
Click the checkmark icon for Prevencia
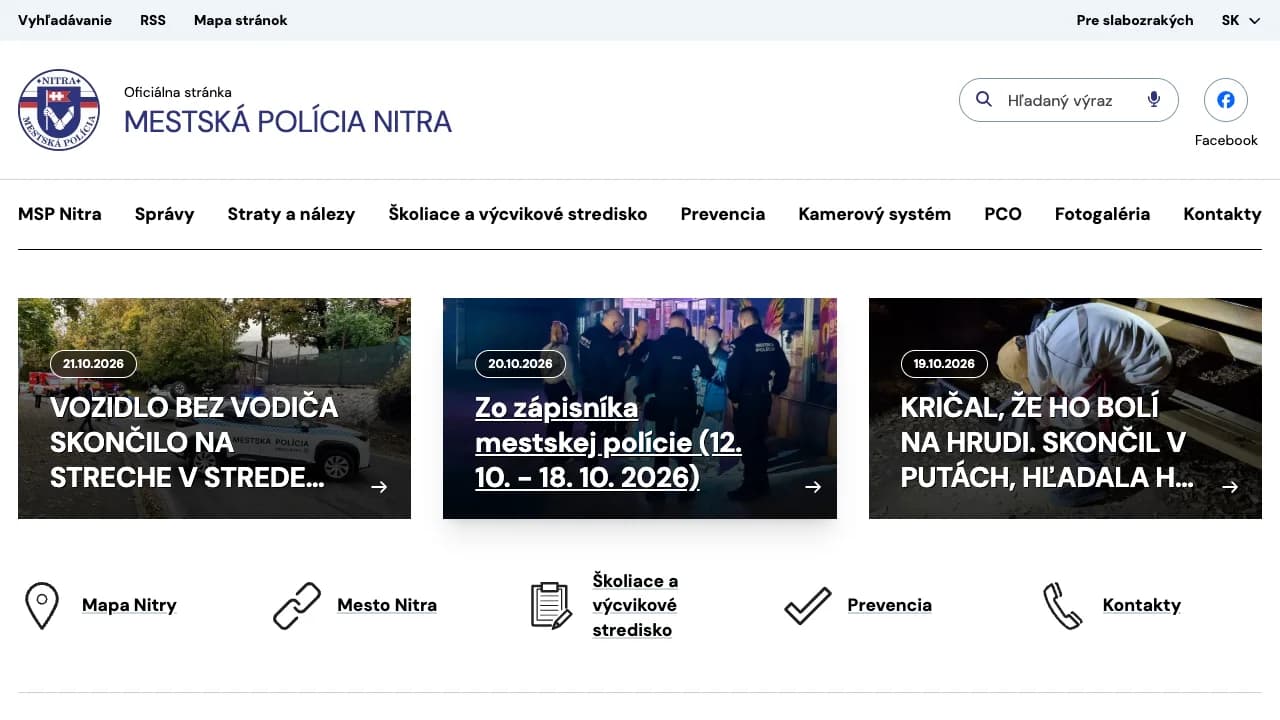tap(808, 605)
